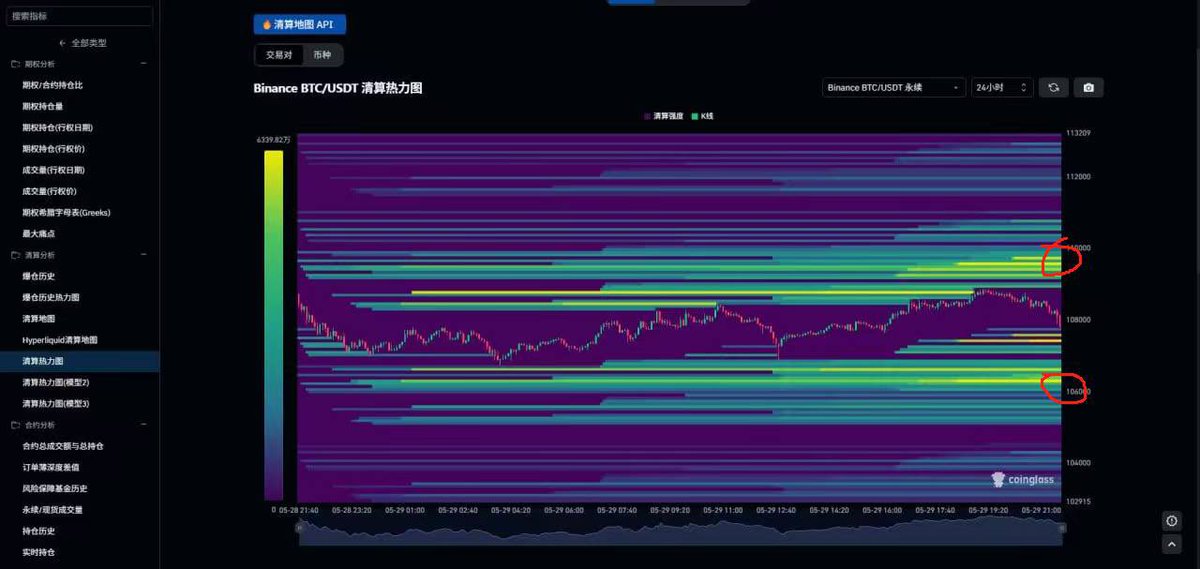Click the back arrow next to 全部类型
Viewport: 1200px width, 569px height.
[63, 43]
